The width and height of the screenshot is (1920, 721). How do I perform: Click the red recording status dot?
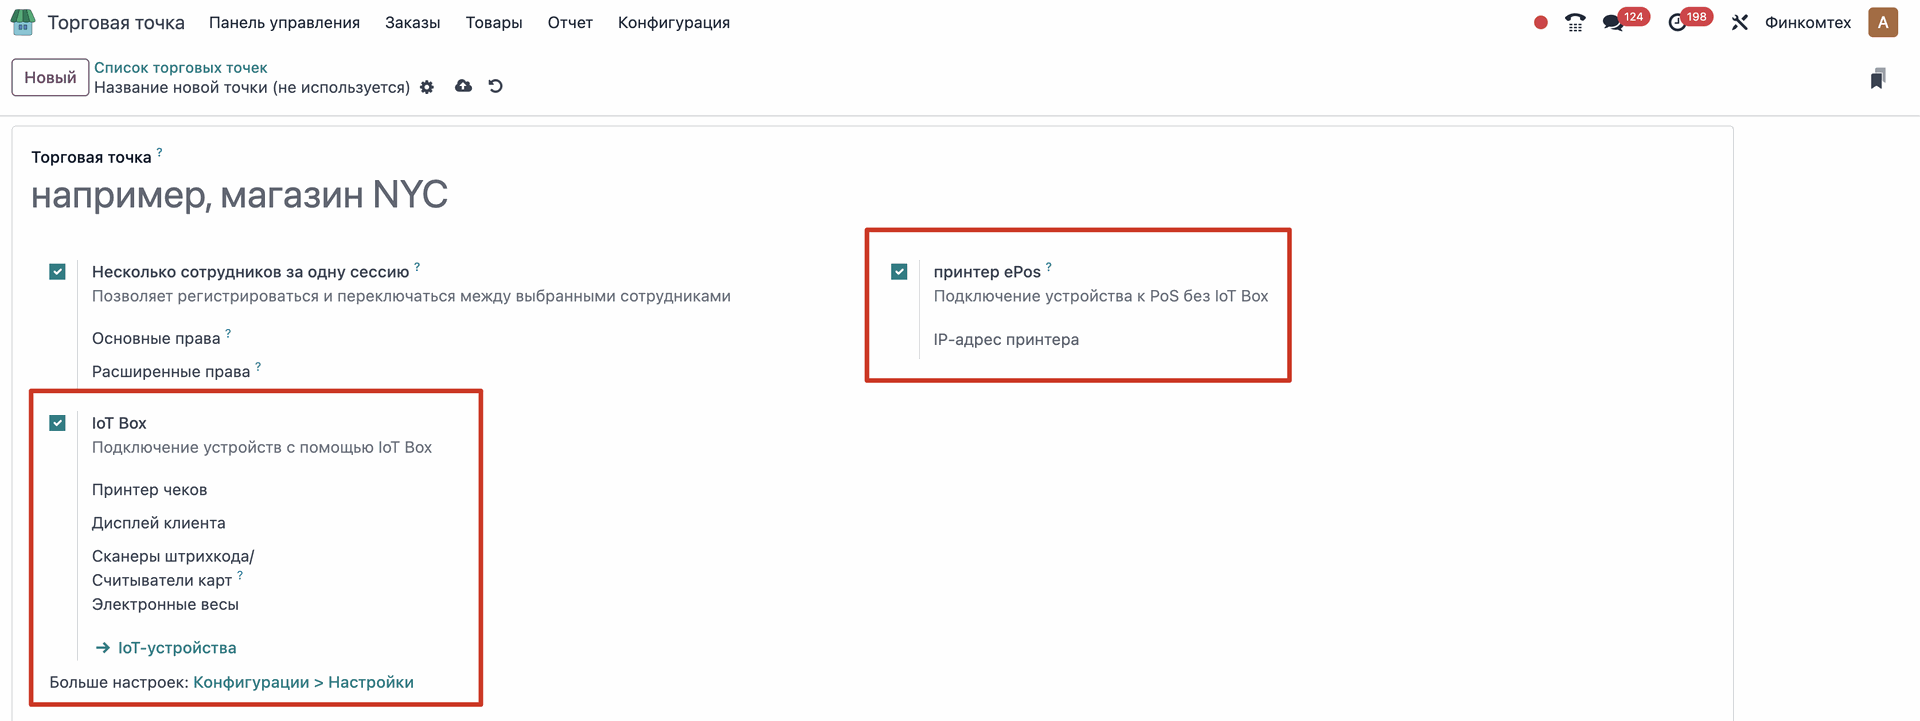click(x=1540, y=23)
